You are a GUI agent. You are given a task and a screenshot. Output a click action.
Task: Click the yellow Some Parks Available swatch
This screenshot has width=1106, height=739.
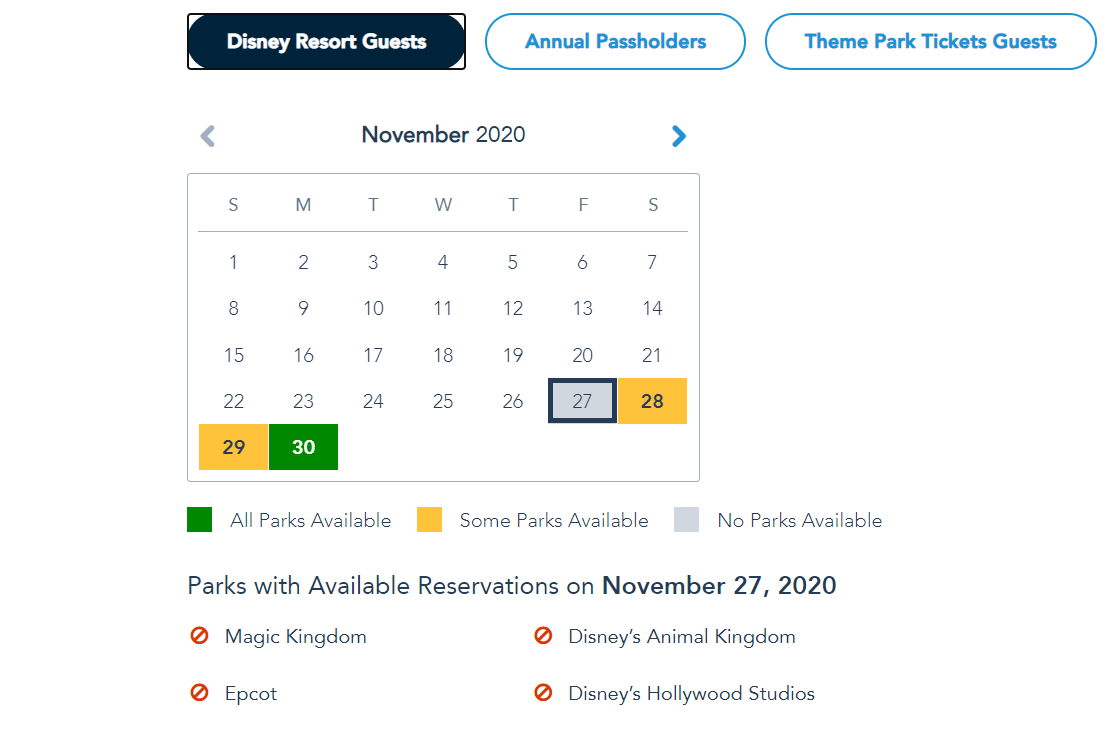click(429, 520)
